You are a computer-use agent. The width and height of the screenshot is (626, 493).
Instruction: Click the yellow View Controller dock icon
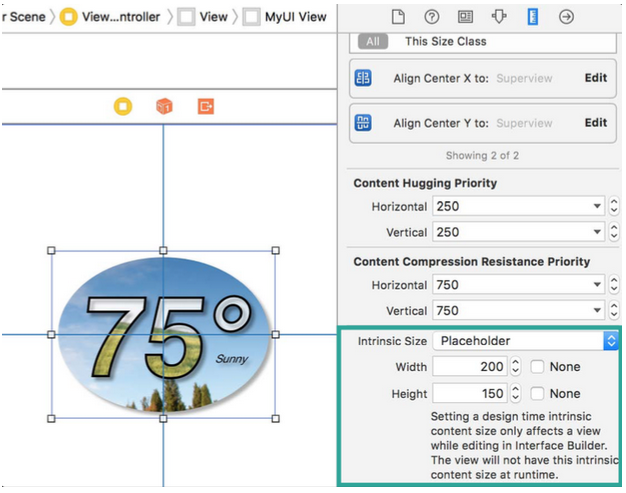123,107
